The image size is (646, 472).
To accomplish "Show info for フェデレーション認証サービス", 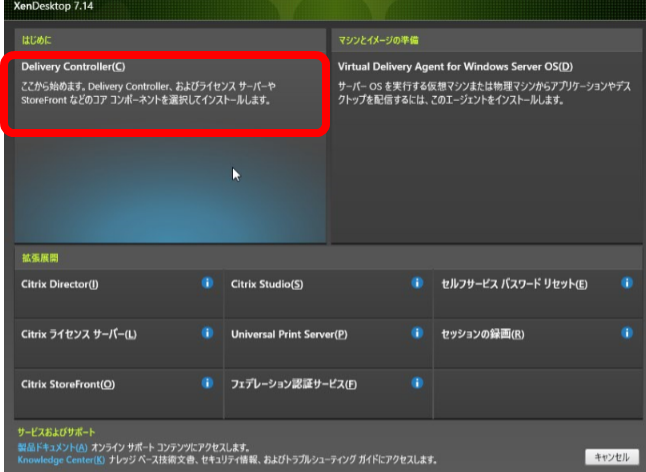I will click(x=417, y=383).
